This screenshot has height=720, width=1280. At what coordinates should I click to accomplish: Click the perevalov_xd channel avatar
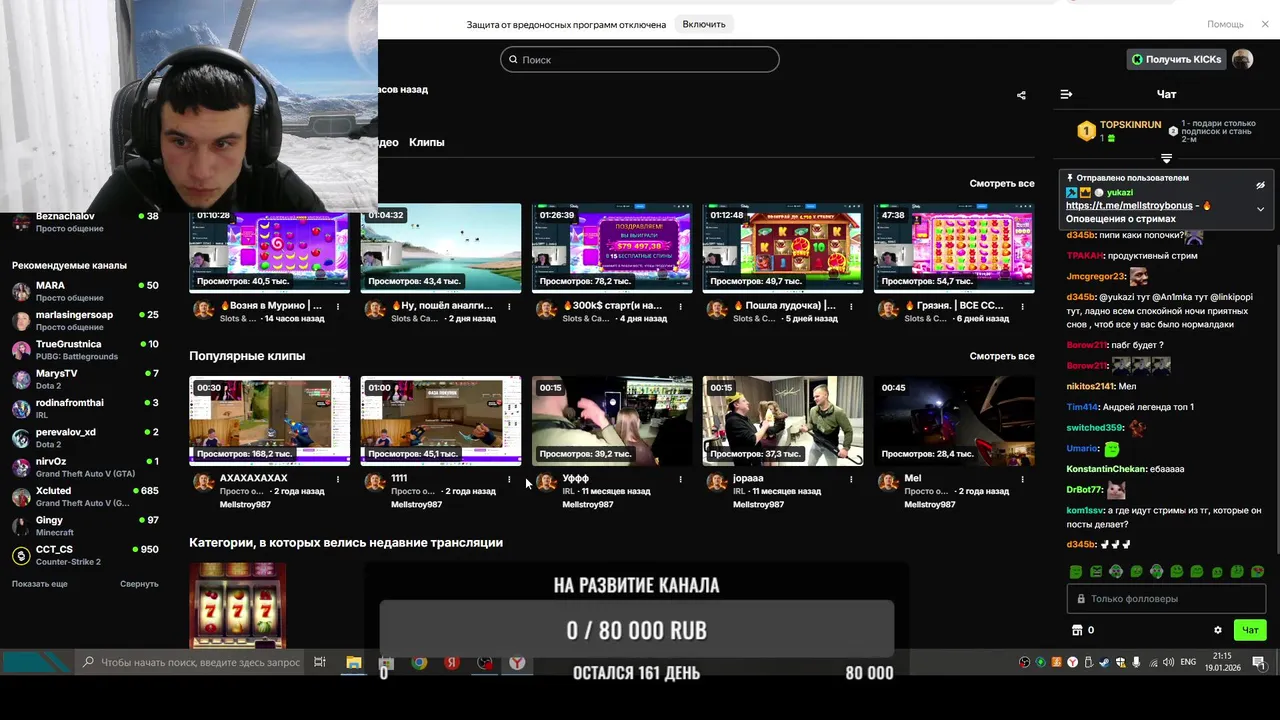21,438
